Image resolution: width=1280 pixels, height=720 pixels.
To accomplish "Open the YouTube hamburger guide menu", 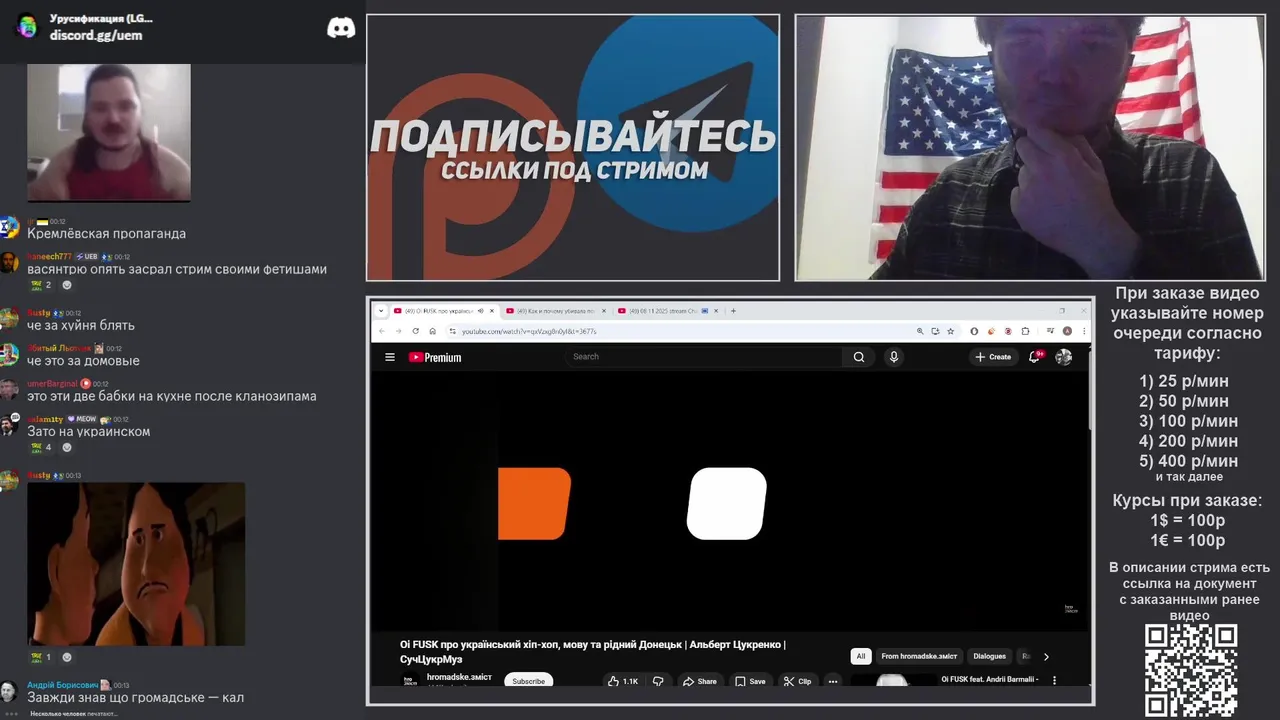I will (x=390, y=357).
